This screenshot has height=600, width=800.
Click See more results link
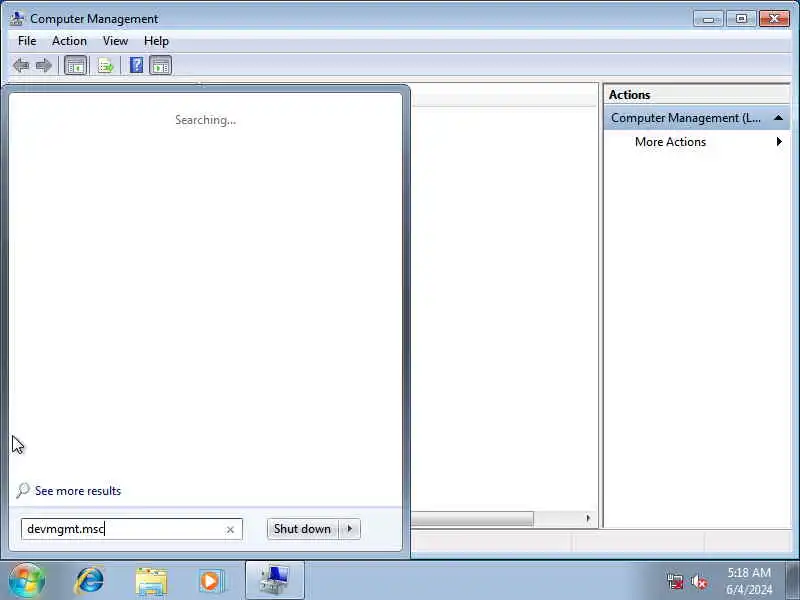point(78,491)
